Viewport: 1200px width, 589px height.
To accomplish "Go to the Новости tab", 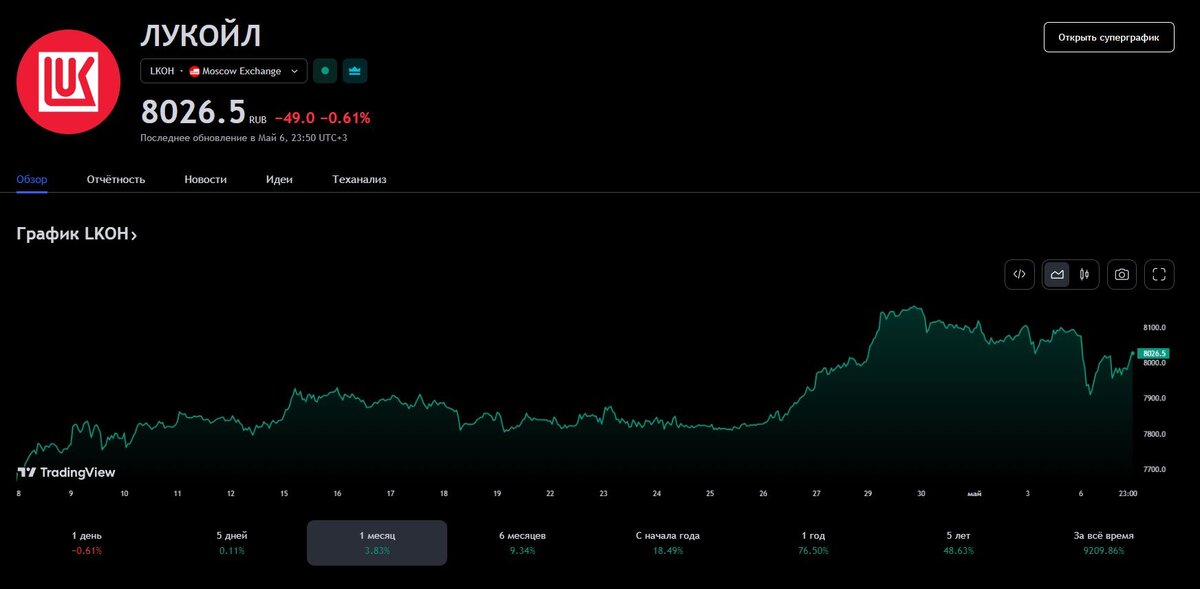I will point(205,179).
